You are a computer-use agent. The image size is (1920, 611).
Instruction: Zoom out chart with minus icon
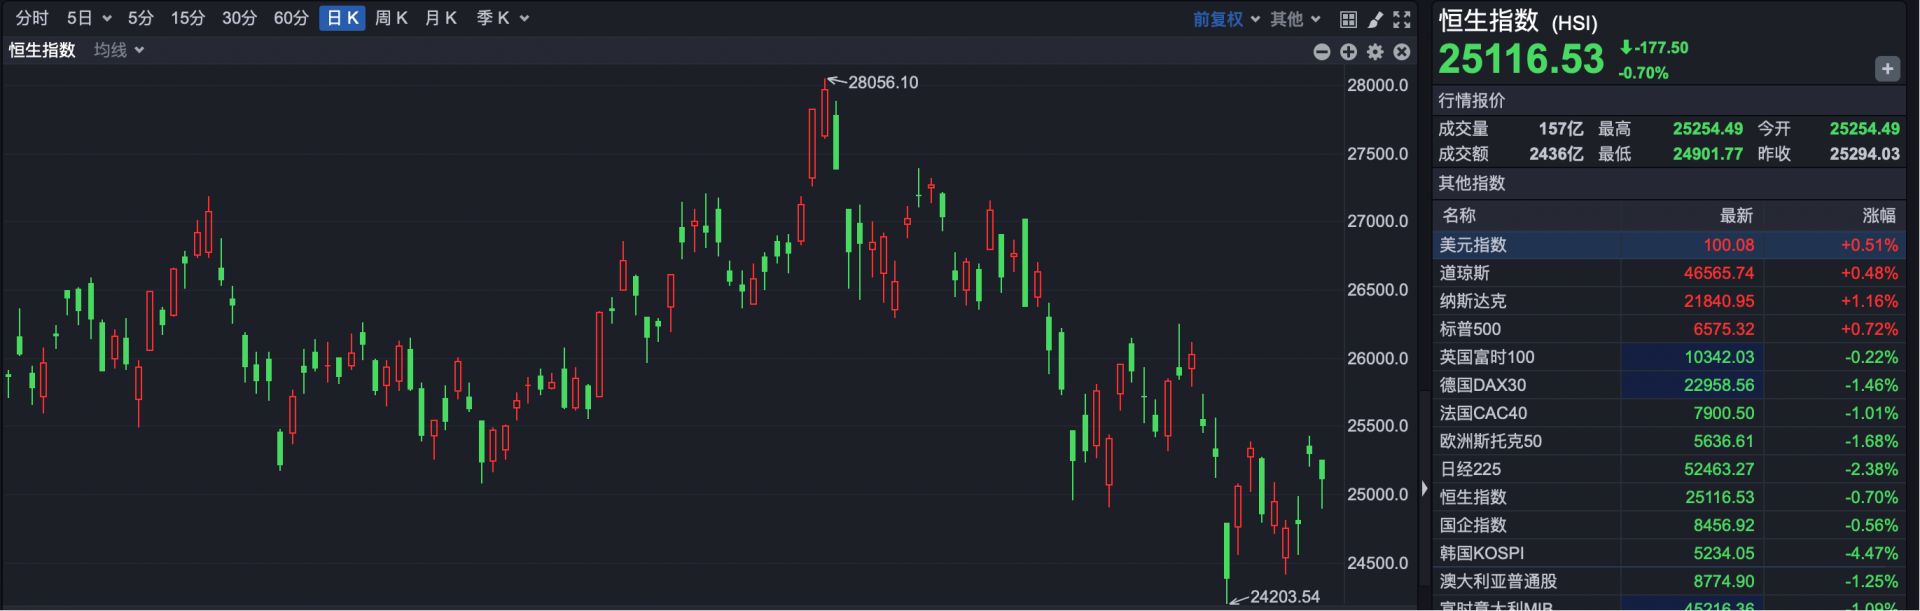click(x=1321, y=52)
